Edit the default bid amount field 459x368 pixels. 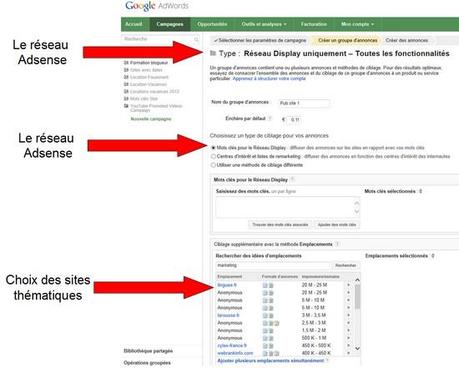pos(295,120)
